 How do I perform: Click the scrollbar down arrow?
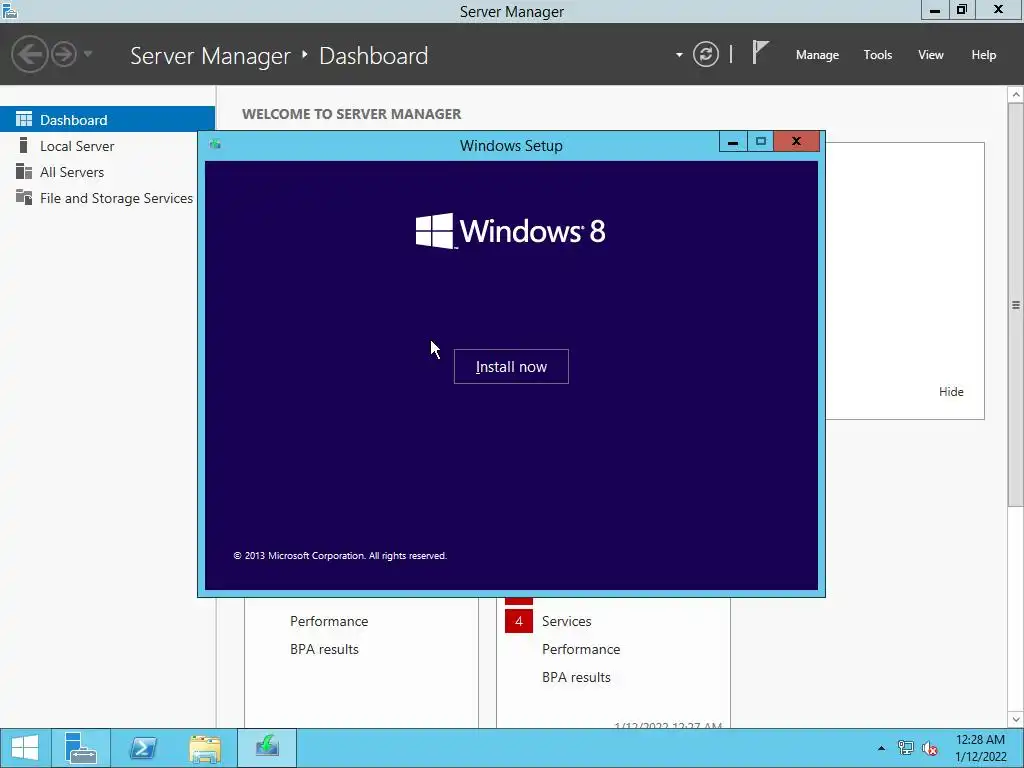pos(1016,720)
